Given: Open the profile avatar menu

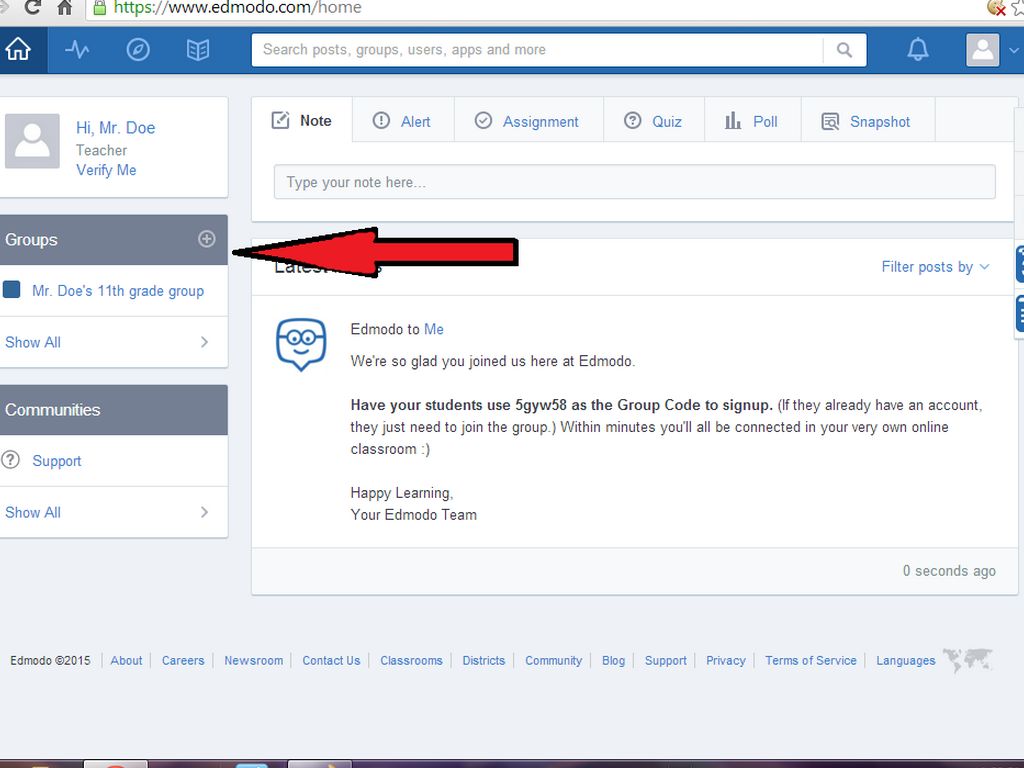Looking at the screenshot, I should [x=983, y=49].
